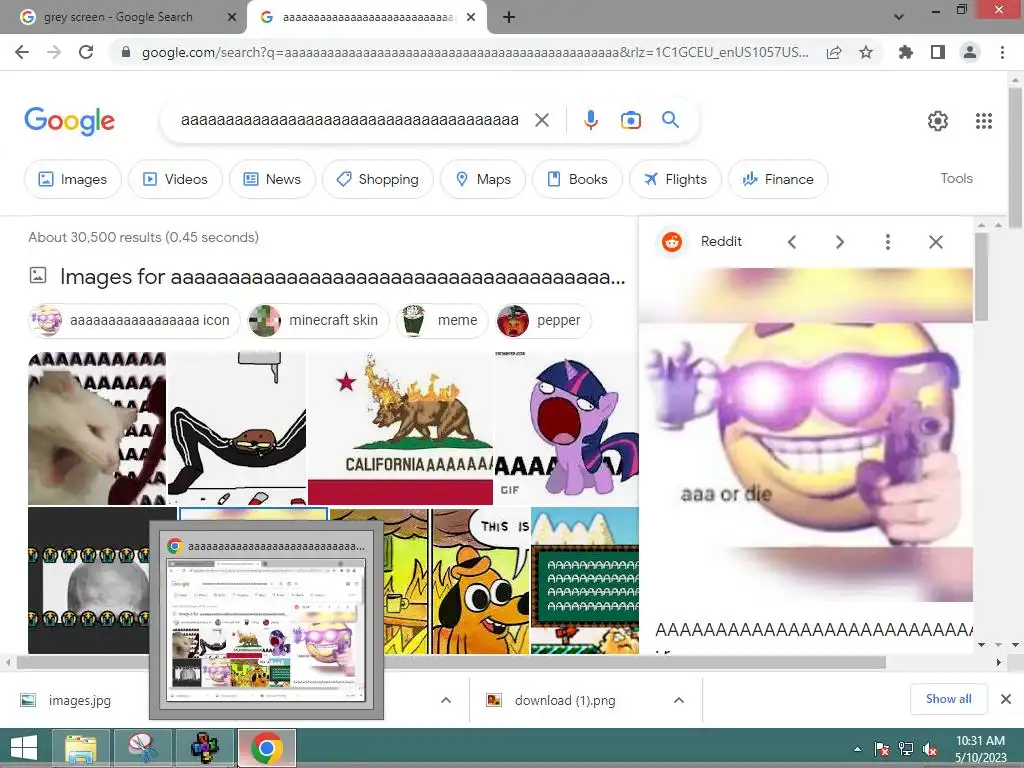Click the address bar URL
The height and width of the screenshot is (768, 1024).
[475, 52]
